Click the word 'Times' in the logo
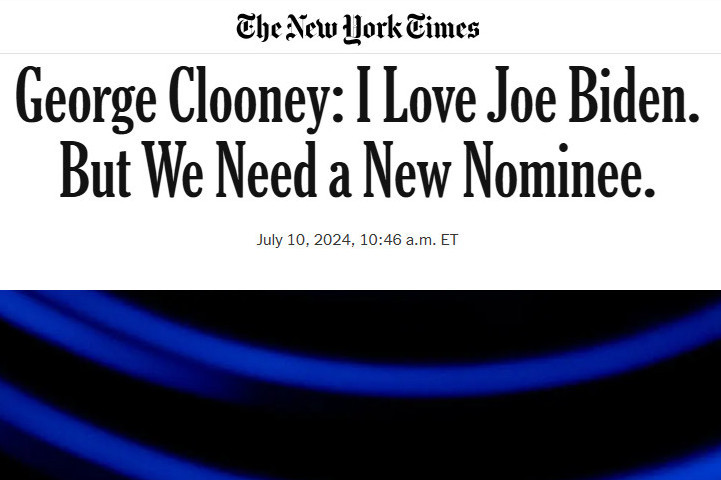Screen dimensions: 721x480 (x=443, y=27)
